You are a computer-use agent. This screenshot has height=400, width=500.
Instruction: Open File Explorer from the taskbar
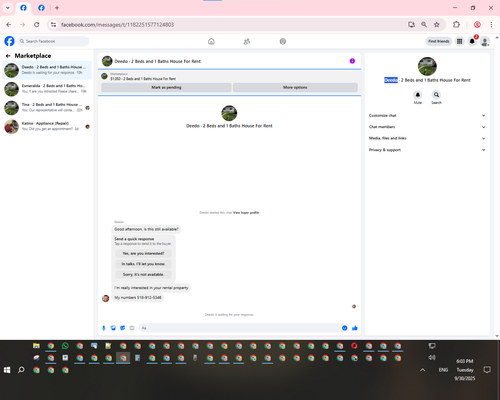tap(36, 346)
